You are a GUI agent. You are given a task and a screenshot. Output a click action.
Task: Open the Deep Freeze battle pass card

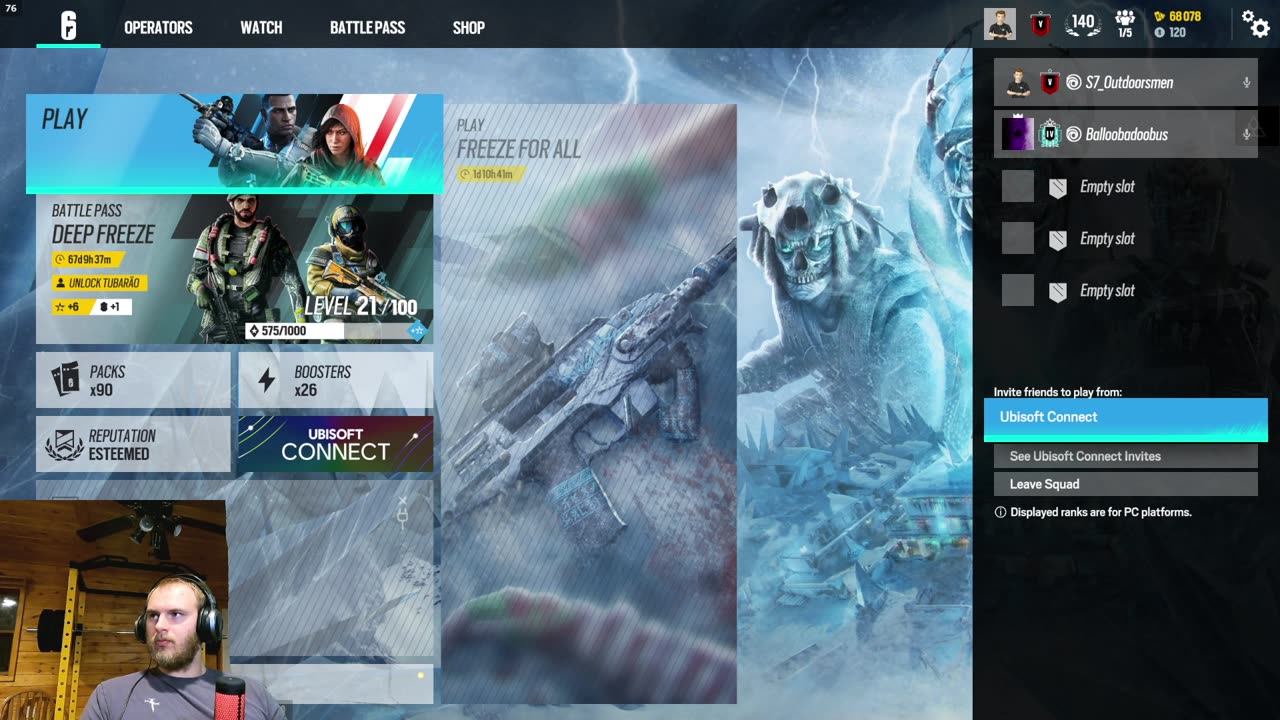[x=234, y=269]
